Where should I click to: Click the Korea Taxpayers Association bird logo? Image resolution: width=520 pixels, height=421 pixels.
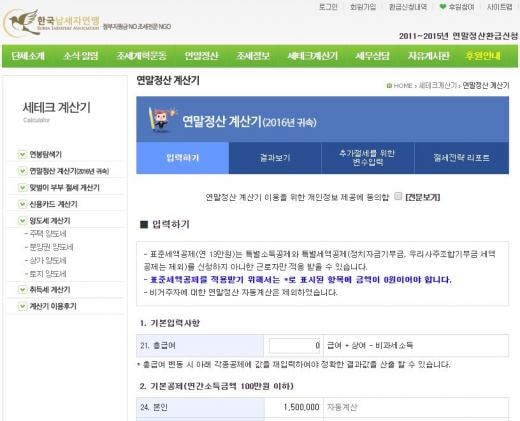pos(21,23)
